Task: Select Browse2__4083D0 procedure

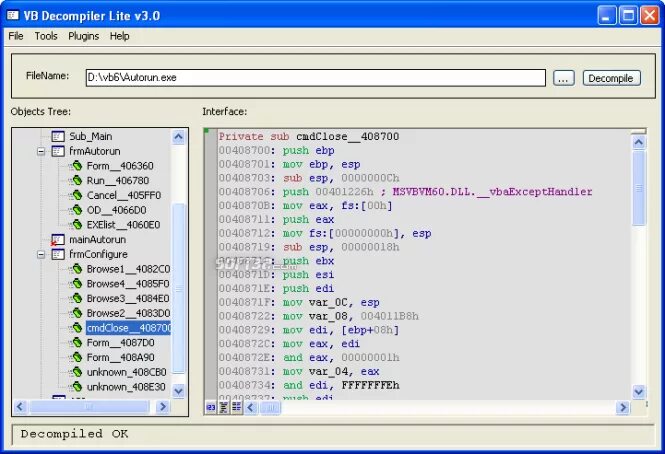Action: [128, 313]
